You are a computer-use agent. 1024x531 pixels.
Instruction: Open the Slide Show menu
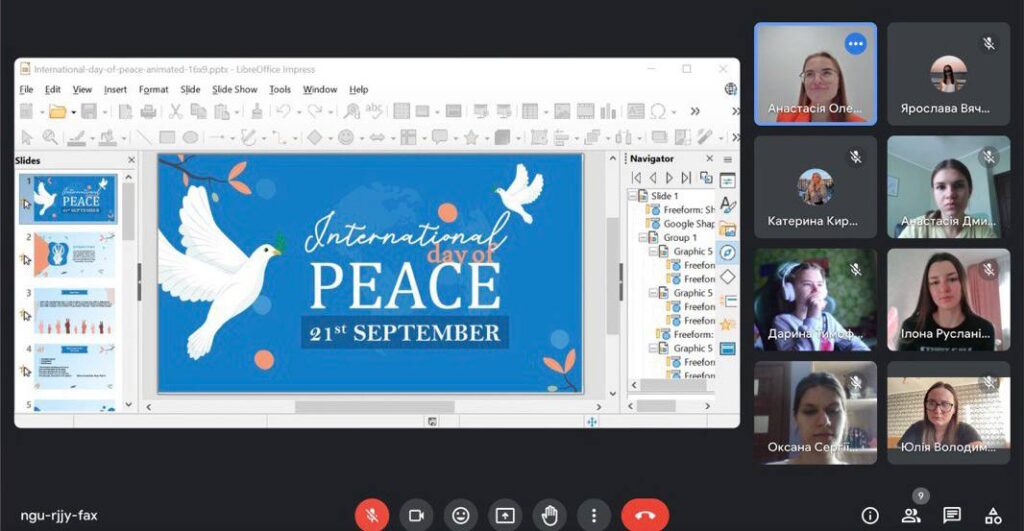(235, 89)
